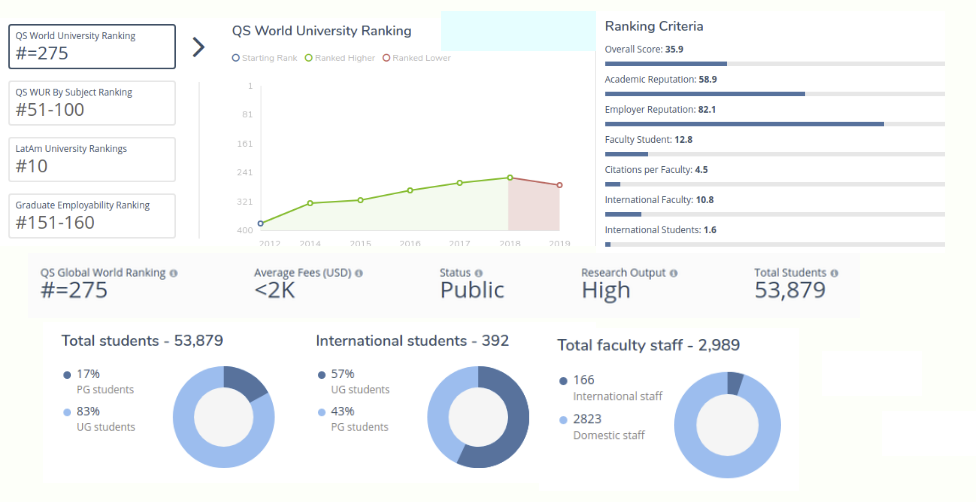976x502 pixels.
Task: Click the Employer Reputation progress bar
Action: (x=775, y=124)
